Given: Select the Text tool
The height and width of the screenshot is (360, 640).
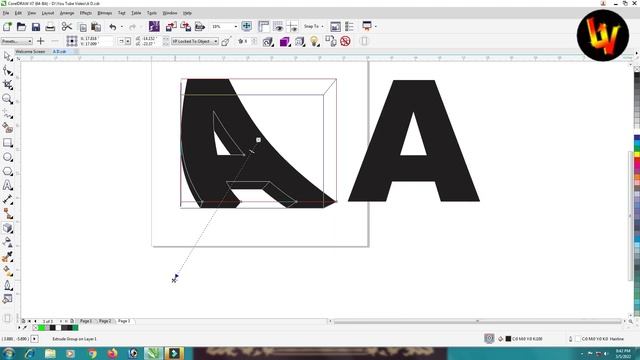Looking at the screenshot, I should (7, 185).
